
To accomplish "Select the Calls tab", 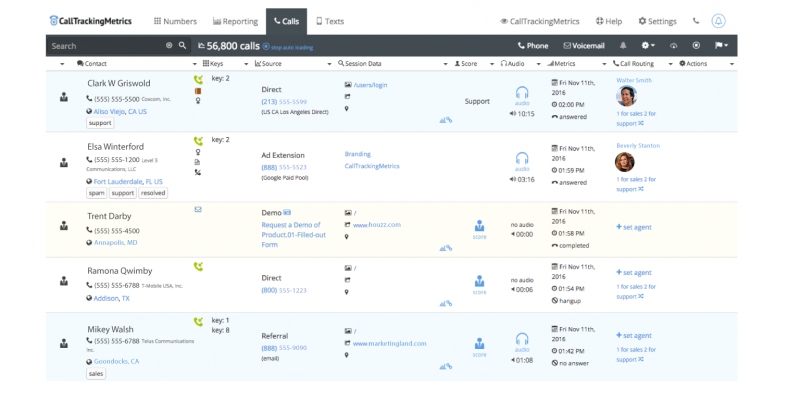I will pyautogui.click(x=286, y=21).
